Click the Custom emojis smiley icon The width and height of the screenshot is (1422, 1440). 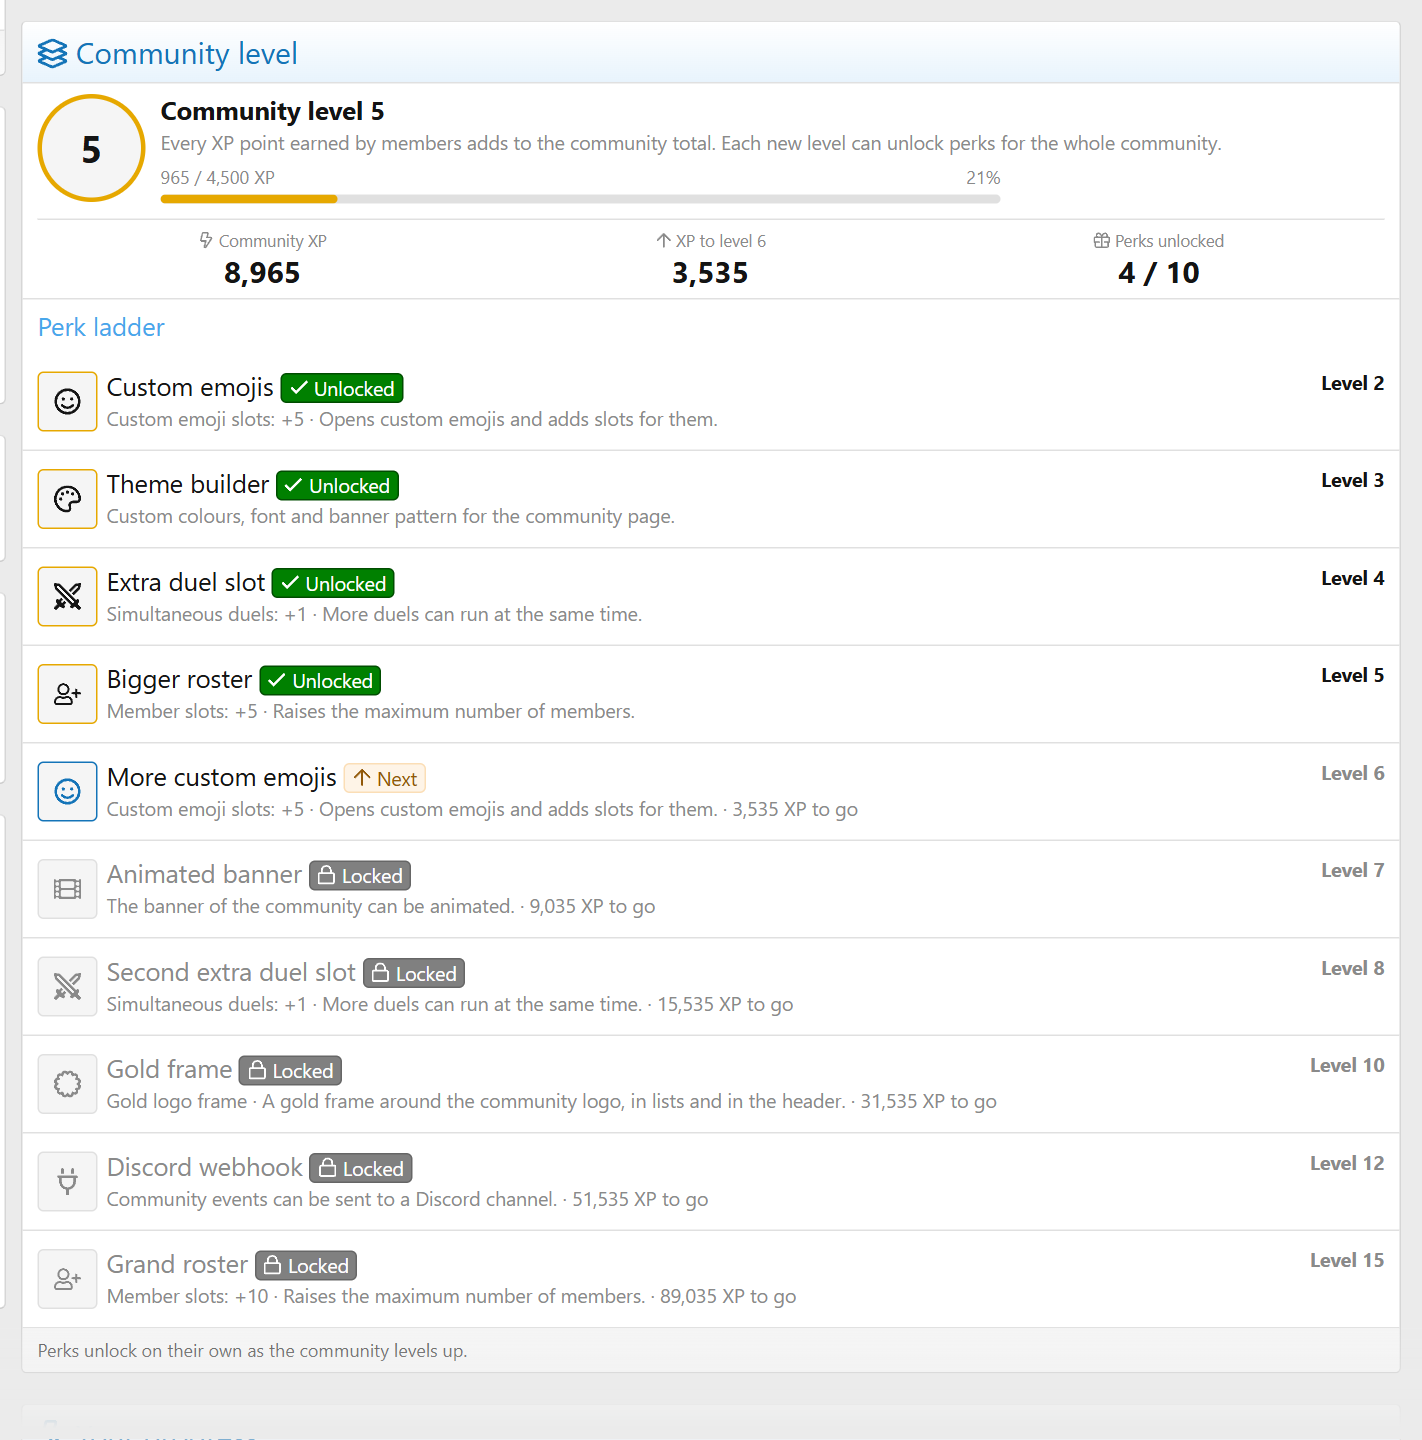point(67,402)
